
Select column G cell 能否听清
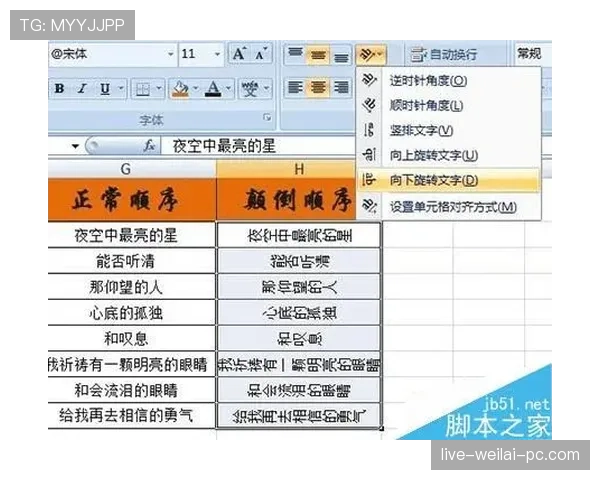(x=132, y=261)
